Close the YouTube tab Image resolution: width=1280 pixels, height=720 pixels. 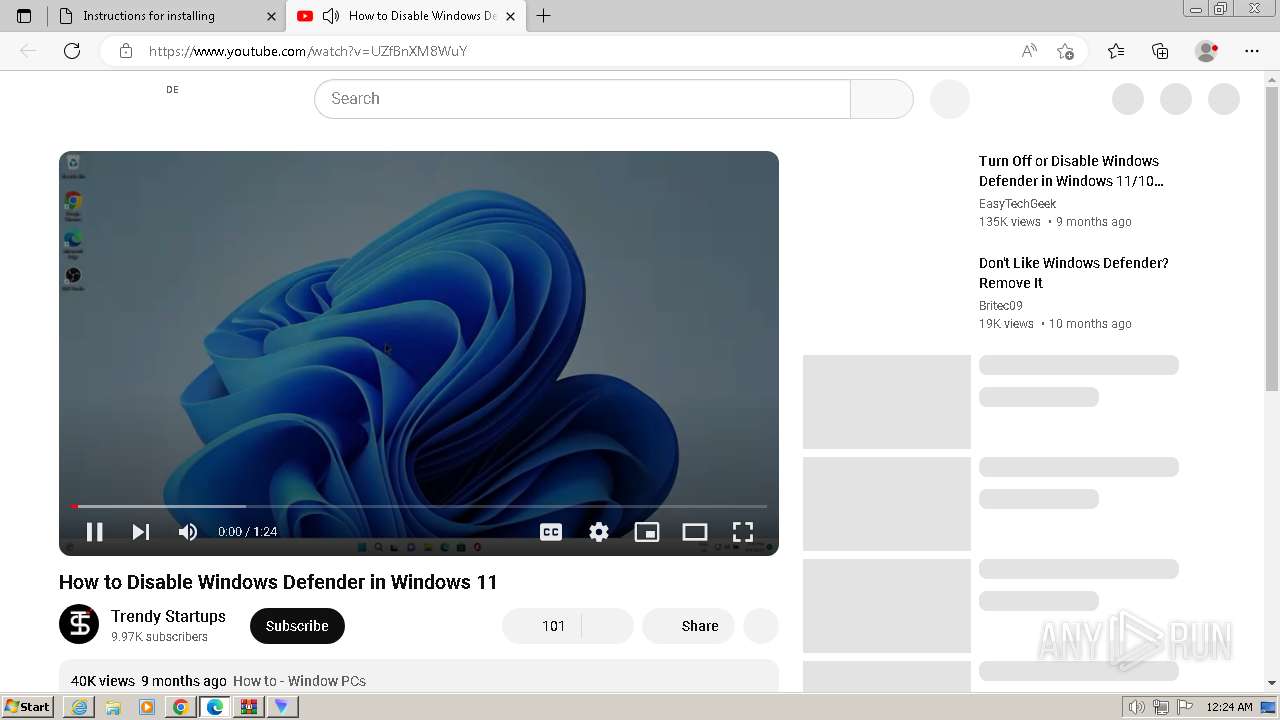510,16
